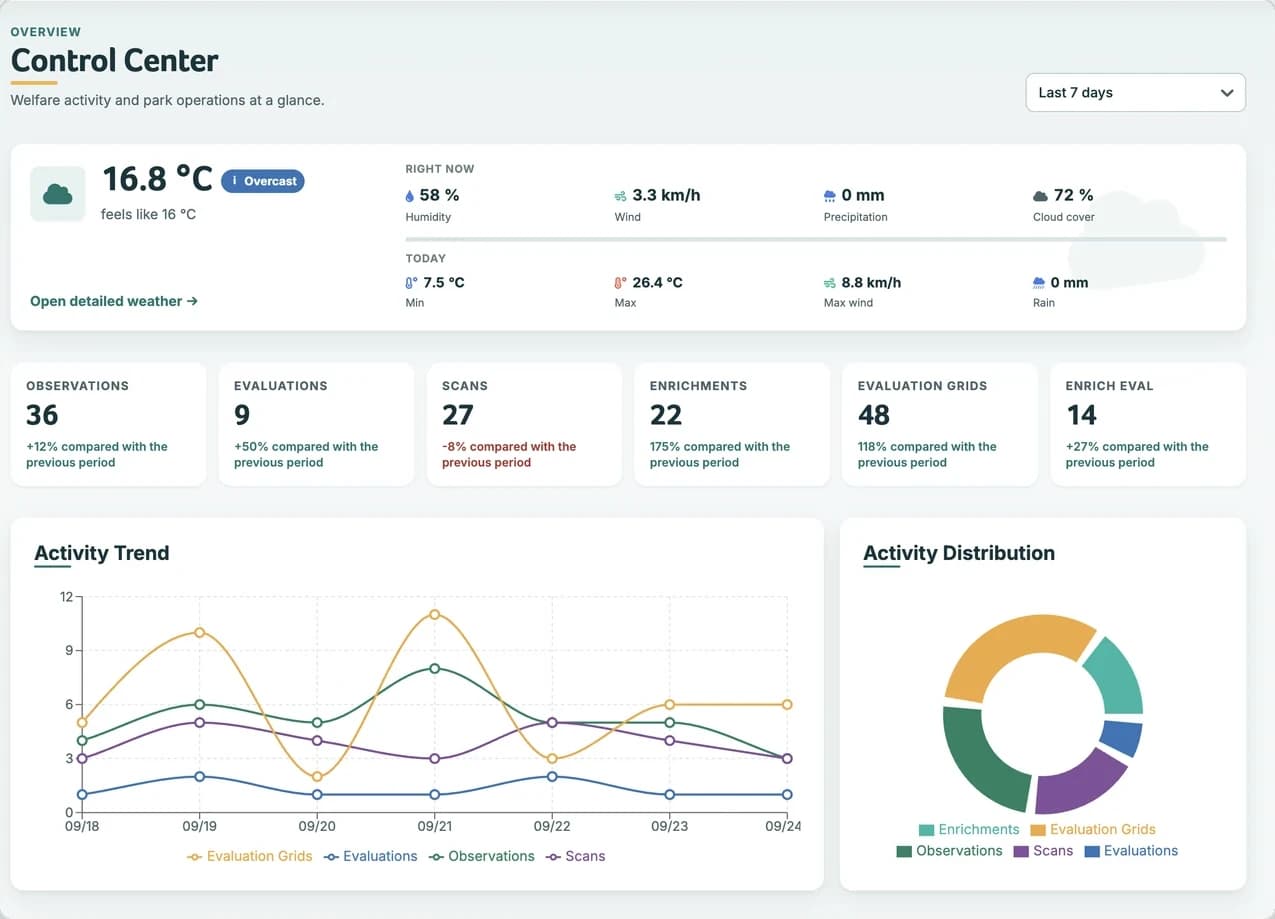
Task: Click the 09/22 x-axis date label
Action: coord(551,826)
